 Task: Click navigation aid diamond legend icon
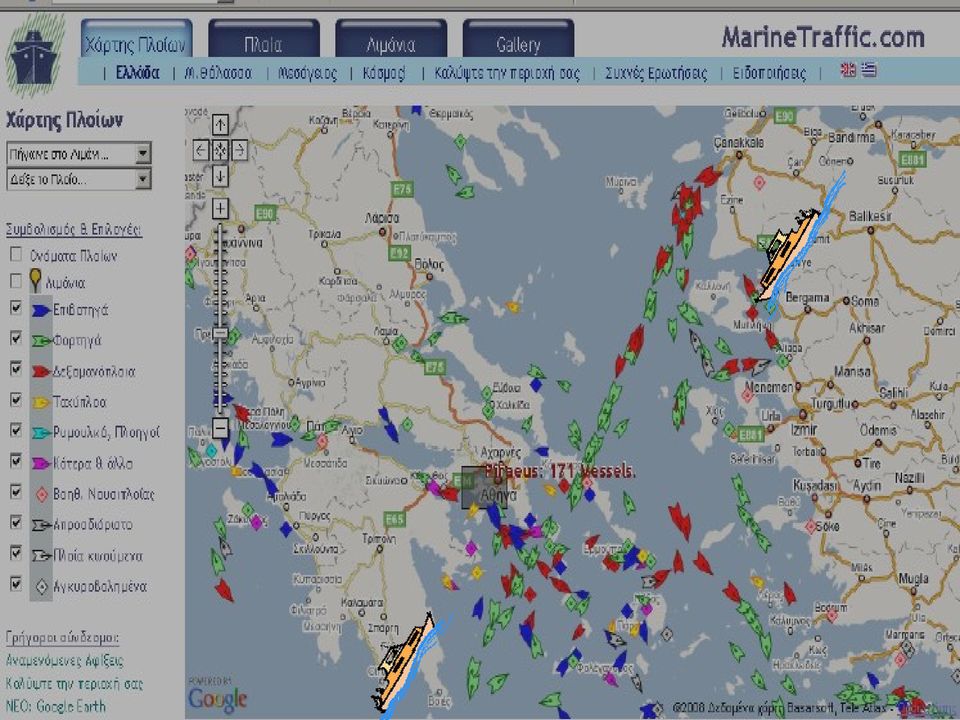click(x=42, y=494)
